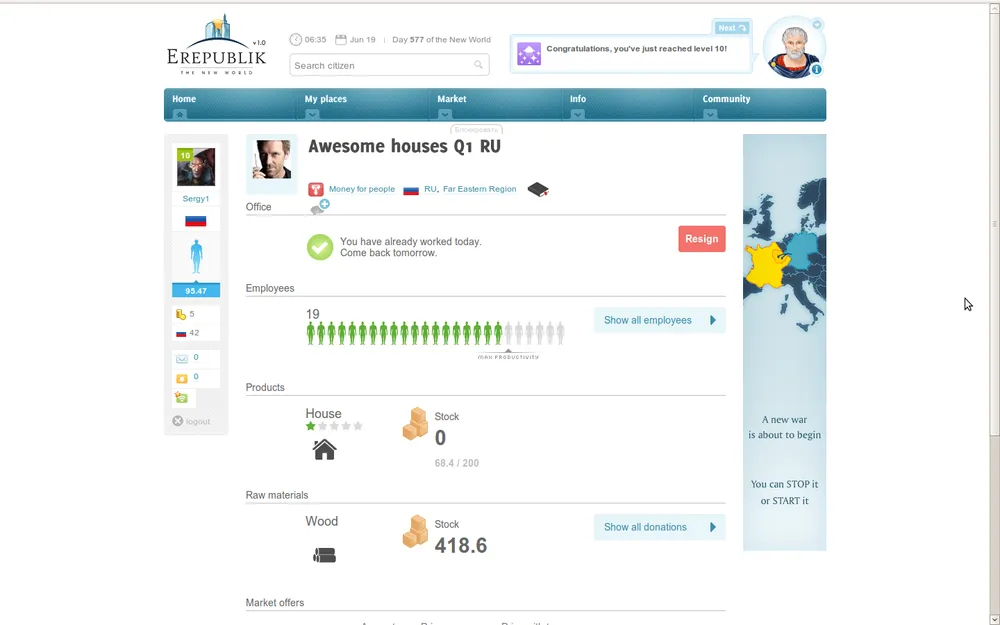Click the company avatar picture
1000x625 pixels.
272,160
